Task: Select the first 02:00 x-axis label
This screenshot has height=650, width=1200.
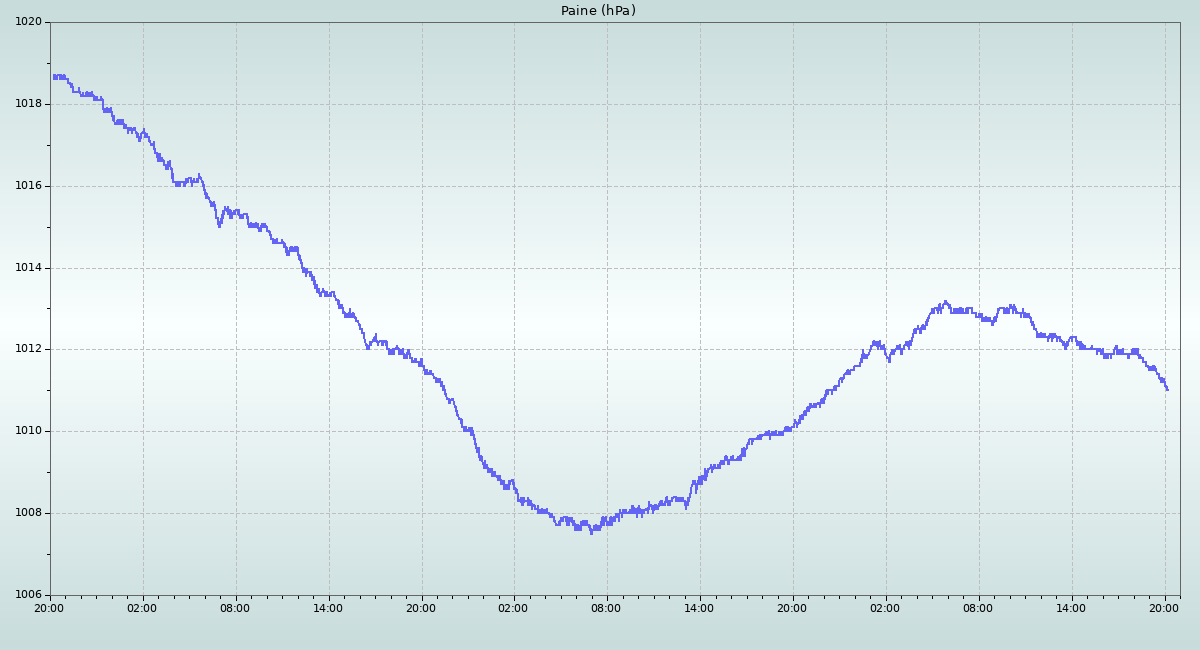Action: click(142, 607)
